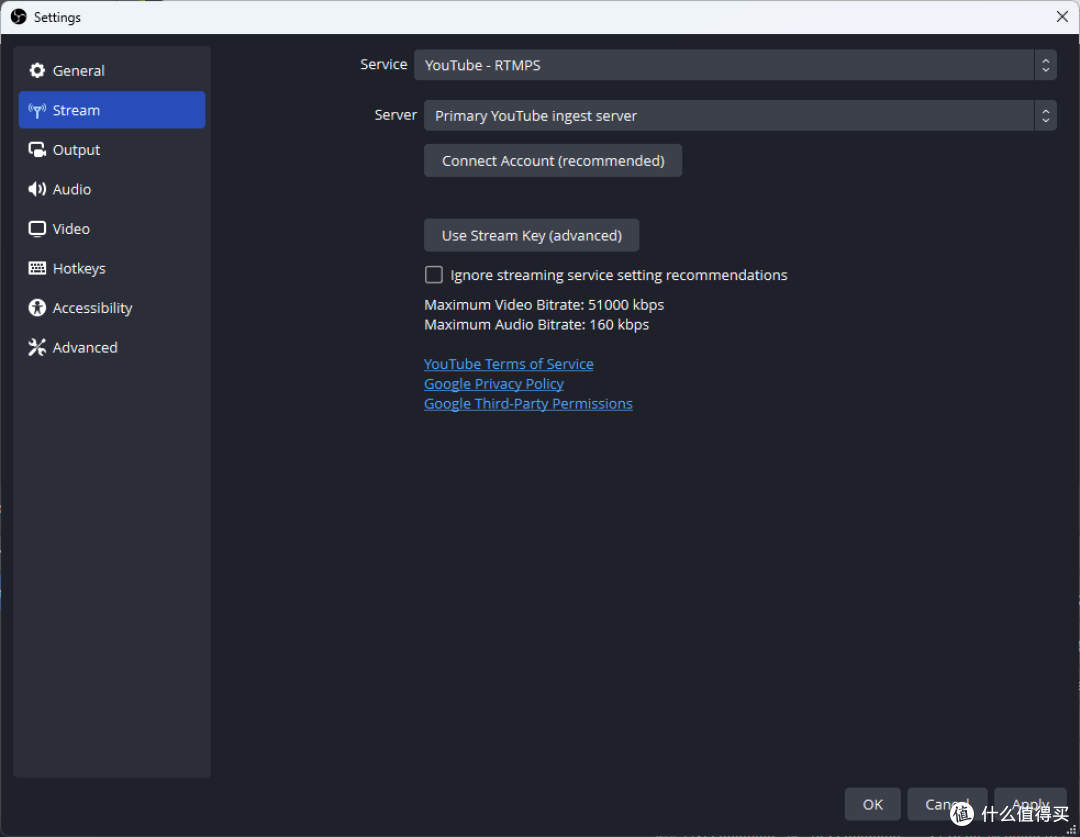Select the Stream settings section

pyautogui.click(x=112, y=110)
